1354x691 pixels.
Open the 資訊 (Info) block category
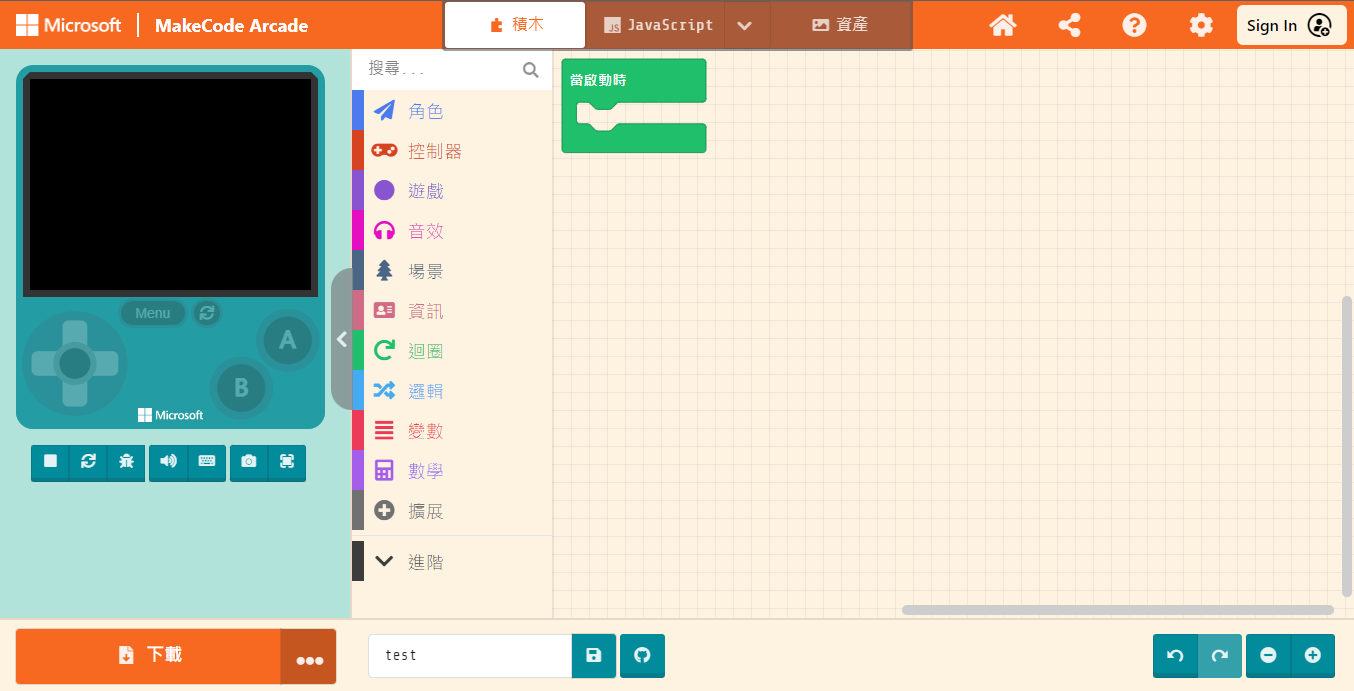point(452,311)
